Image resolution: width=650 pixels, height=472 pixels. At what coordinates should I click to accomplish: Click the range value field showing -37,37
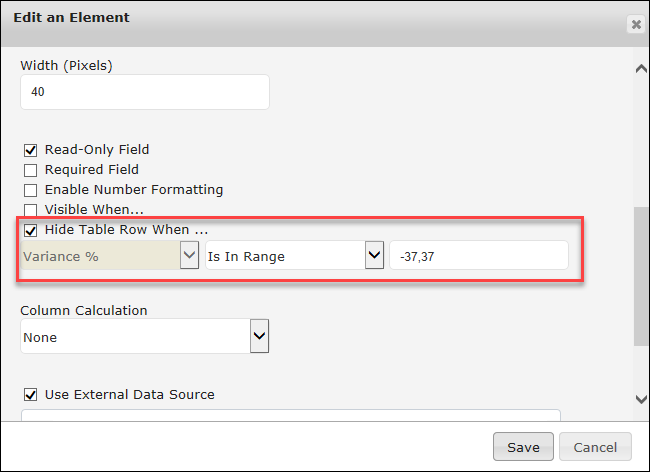(x=478, y=256)
